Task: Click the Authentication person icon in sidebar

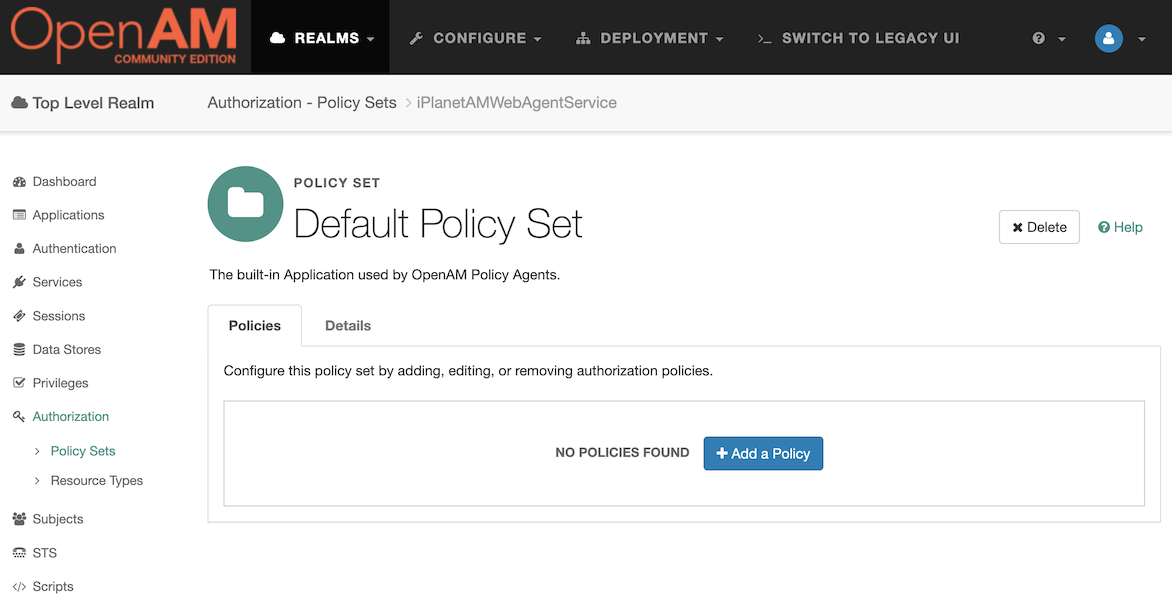Action: click(19, 249)
